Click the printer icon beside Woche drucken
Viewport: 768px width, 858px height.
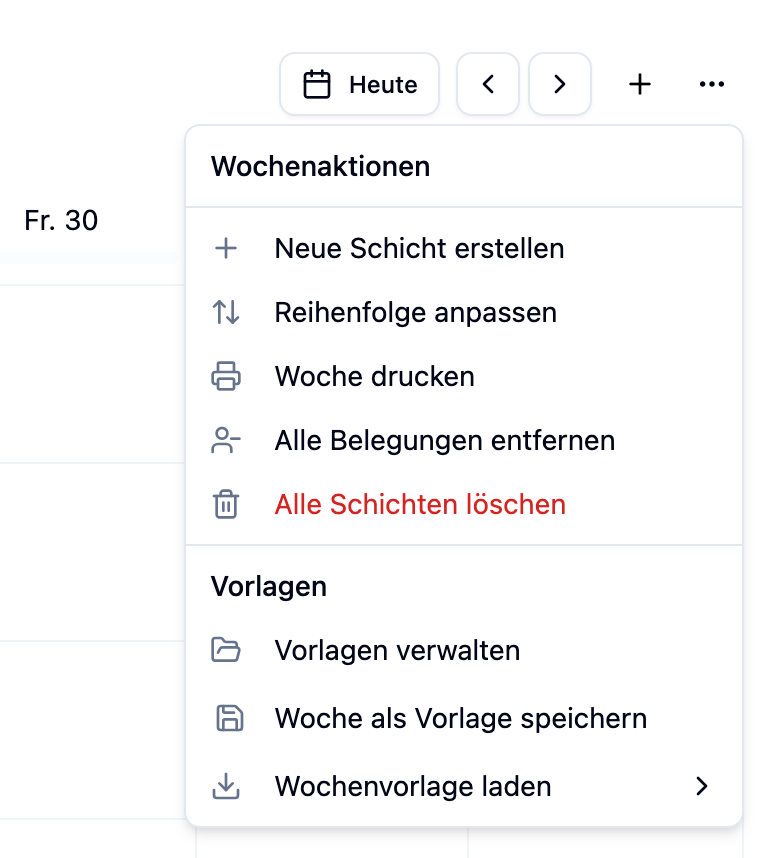227,377
